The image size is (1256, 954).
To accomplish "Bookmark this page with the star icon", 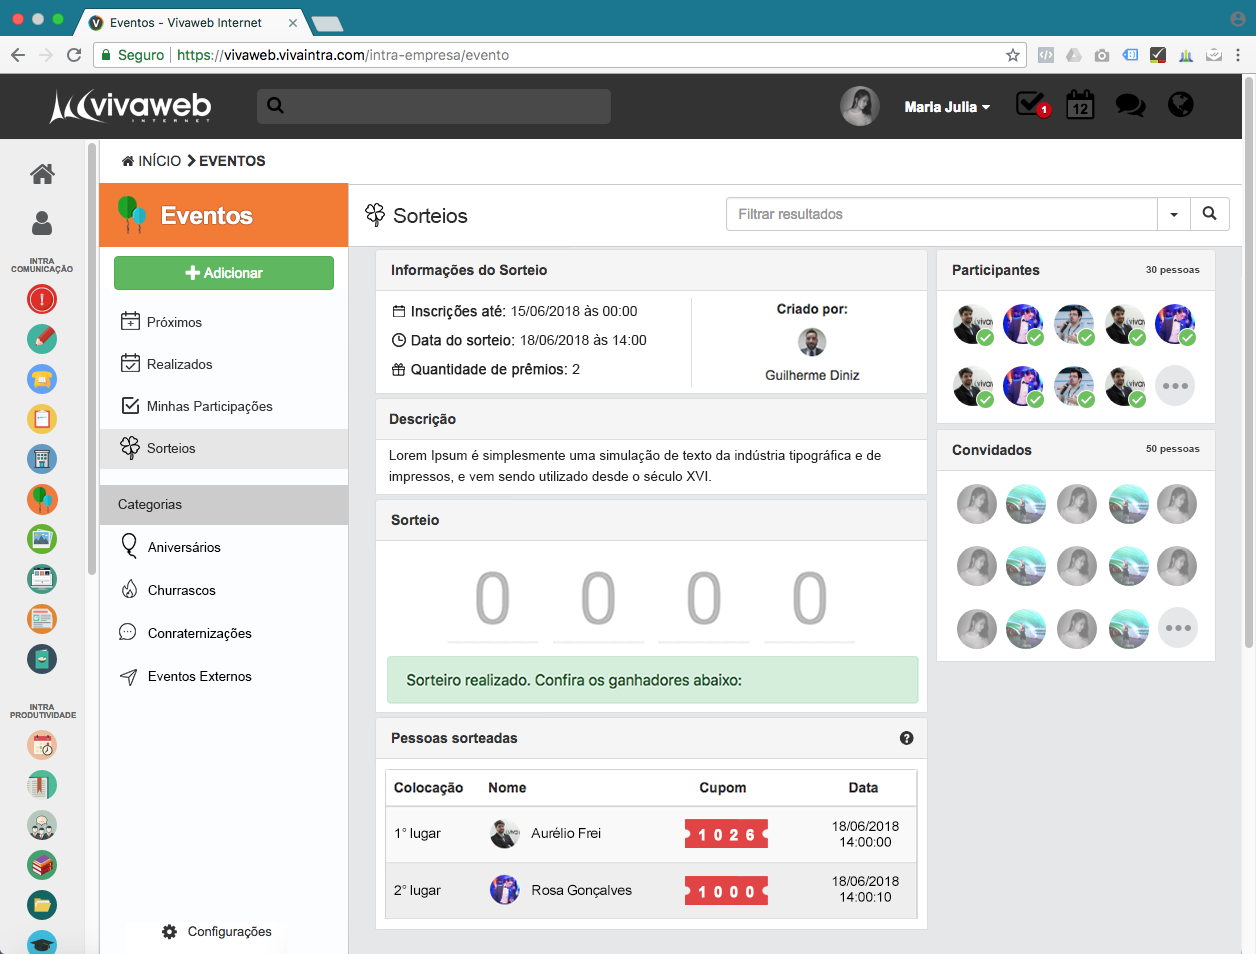I will coord(1012,55).
